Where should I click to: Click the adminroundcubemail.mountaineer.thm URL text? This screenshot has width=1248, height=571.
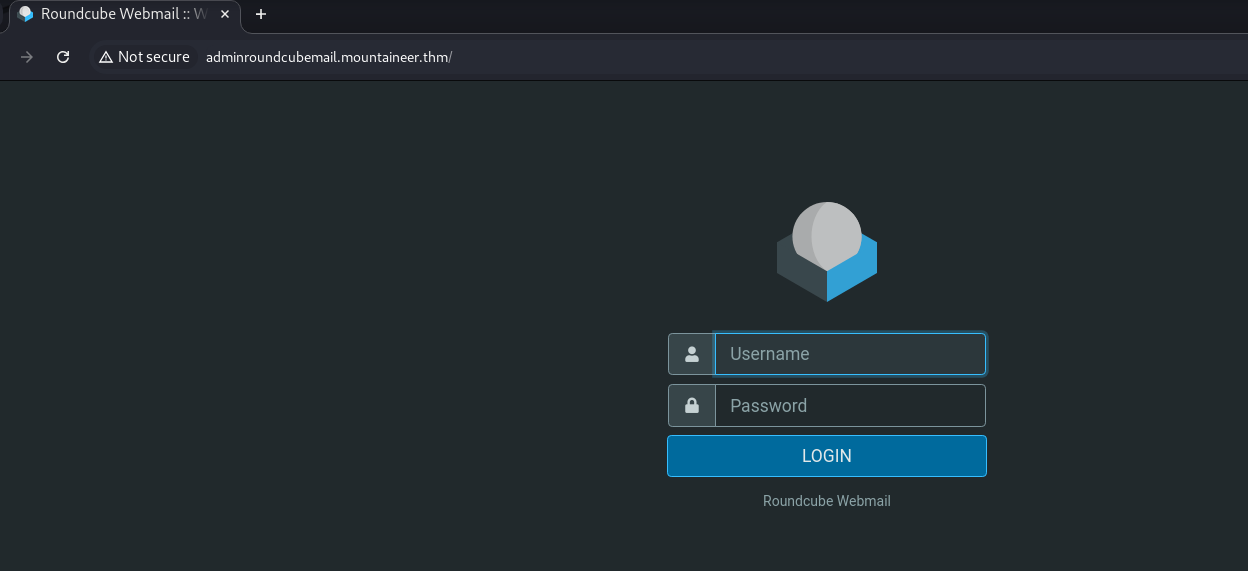[x=328, y=57]
